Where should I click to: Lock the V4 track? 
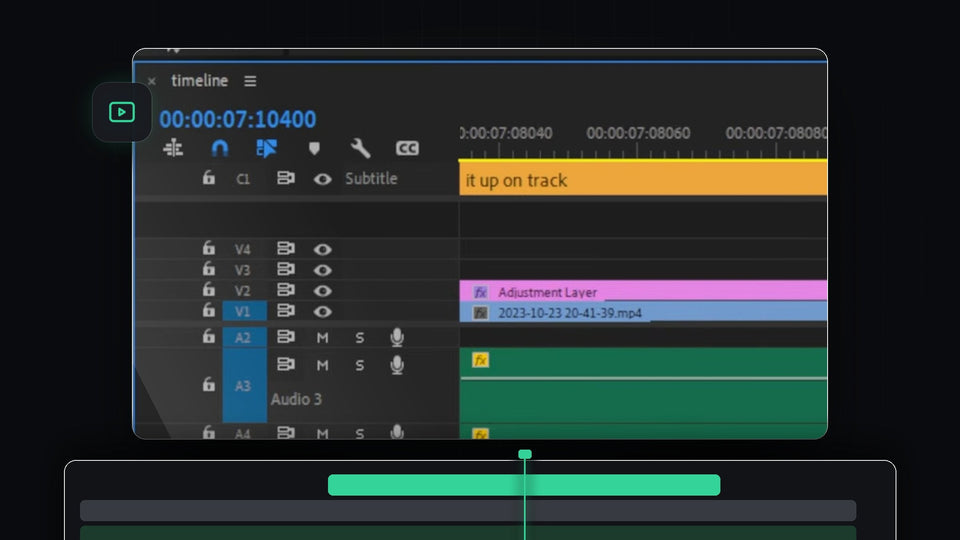(x=209, y=248)
